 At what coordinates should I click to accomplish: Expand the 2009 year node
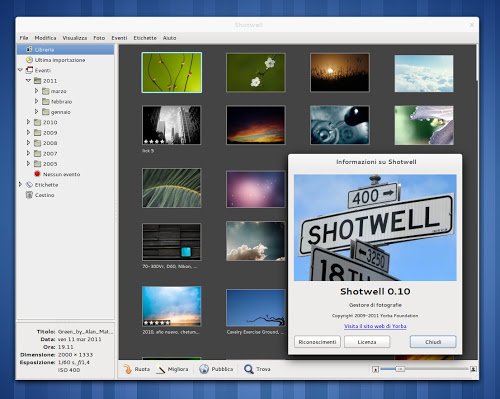[28, 132]
